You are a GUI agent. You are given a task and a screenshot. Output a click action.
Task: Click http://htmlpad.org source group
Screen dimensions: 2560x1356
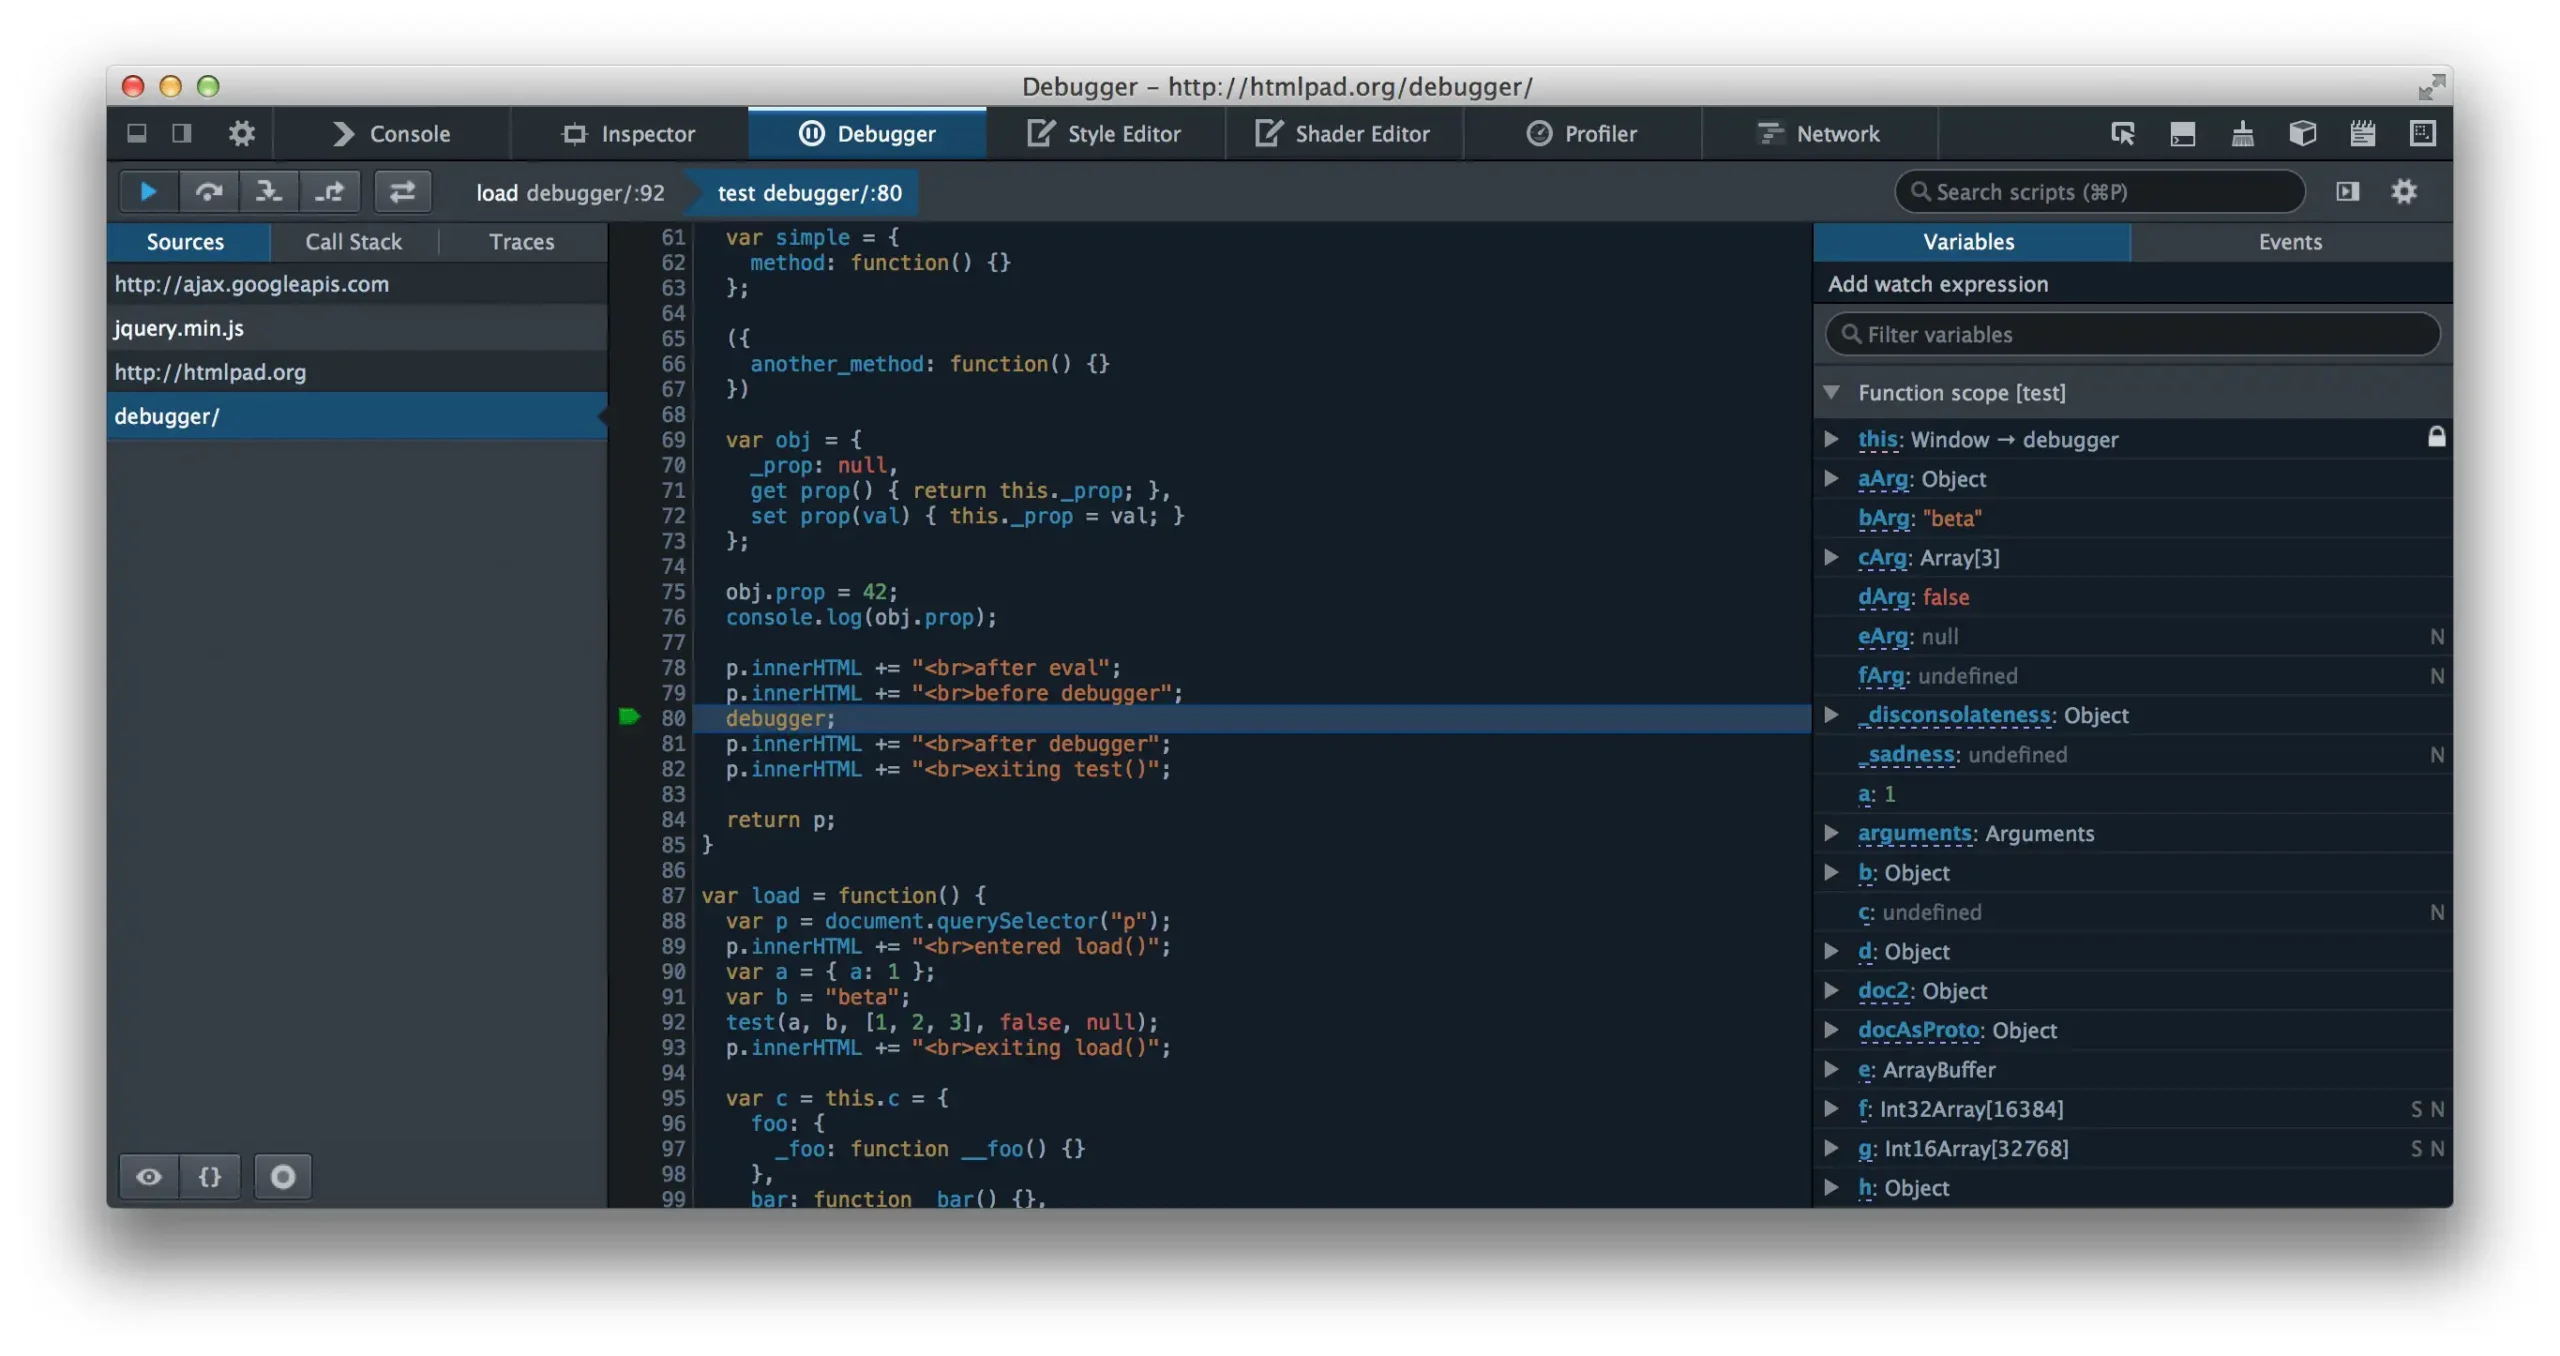click(357, 372)
